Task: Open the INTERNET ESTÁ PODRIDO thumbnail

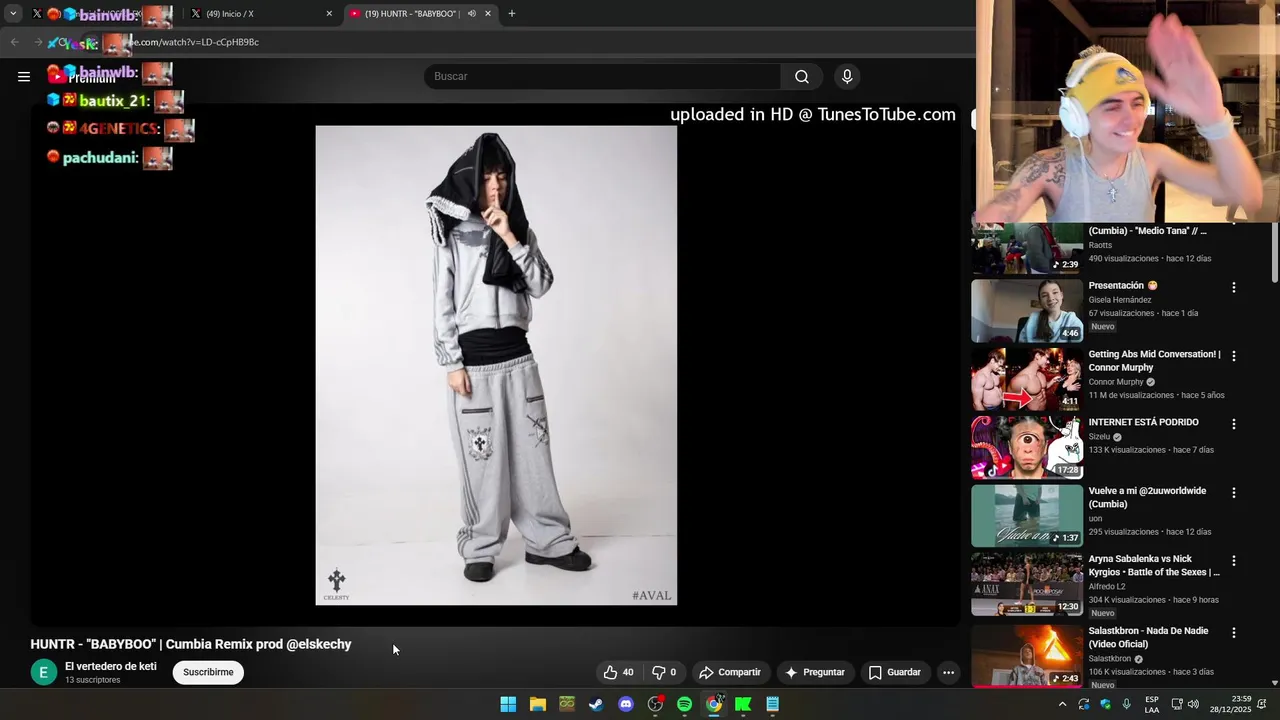Action: point(1027,448)
